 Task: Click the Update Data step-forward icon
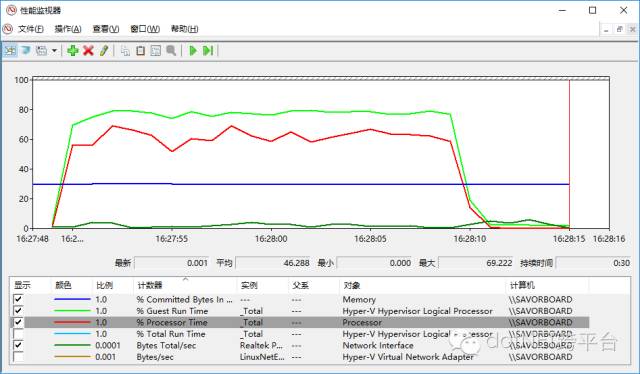pos(208,51)
